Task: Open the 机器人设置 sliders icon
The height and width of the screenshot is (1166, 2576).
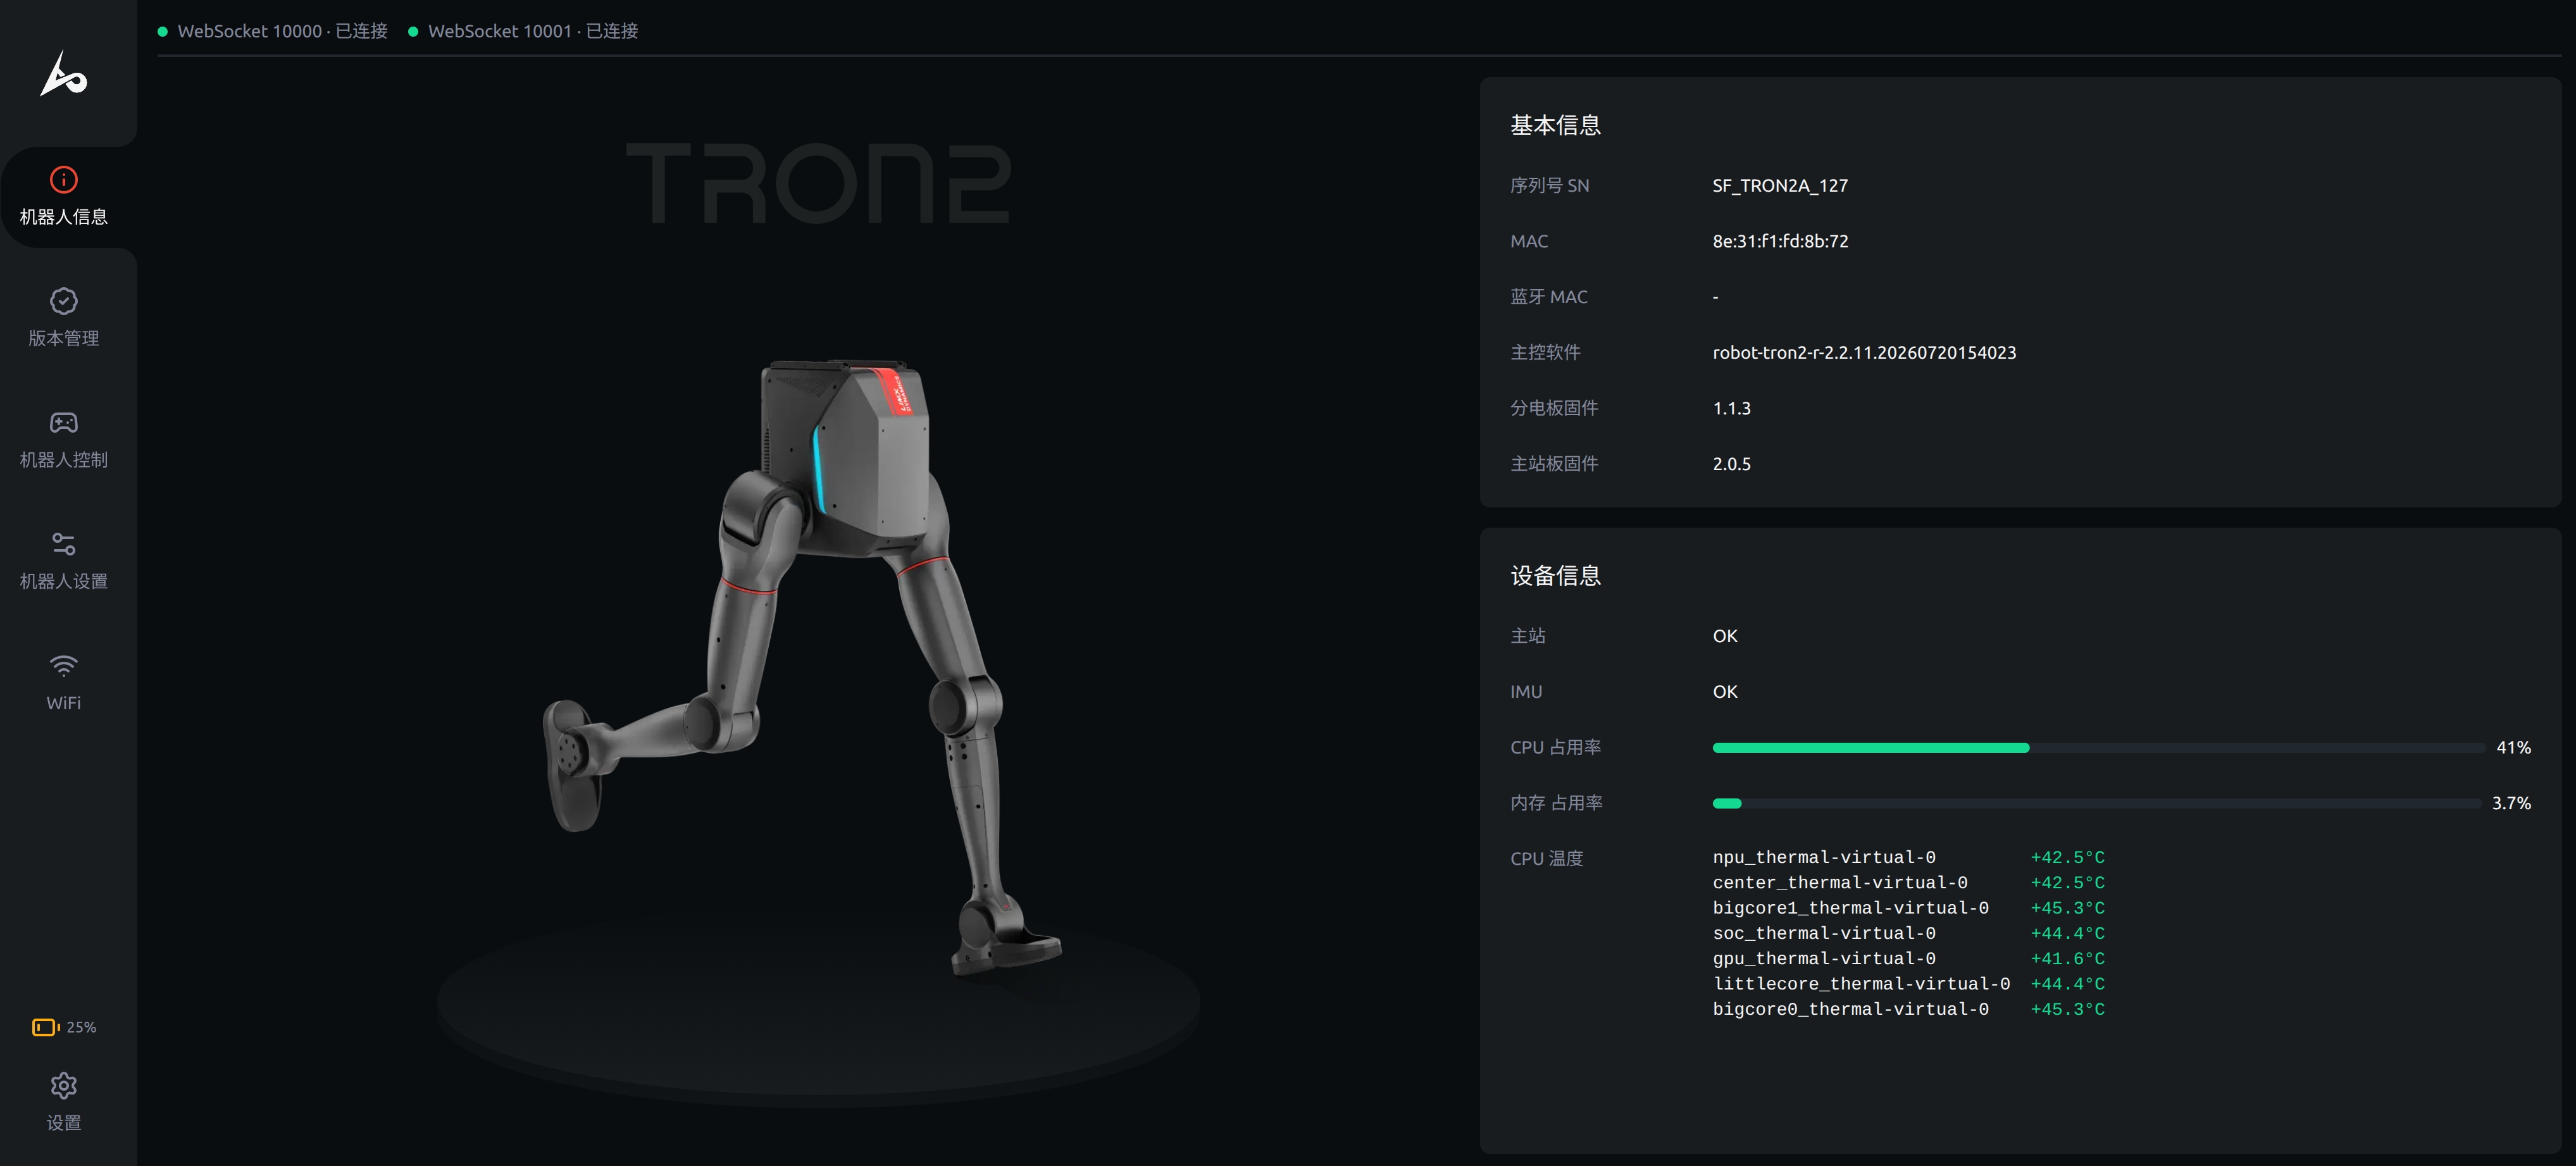Action: tap(64, 544)
